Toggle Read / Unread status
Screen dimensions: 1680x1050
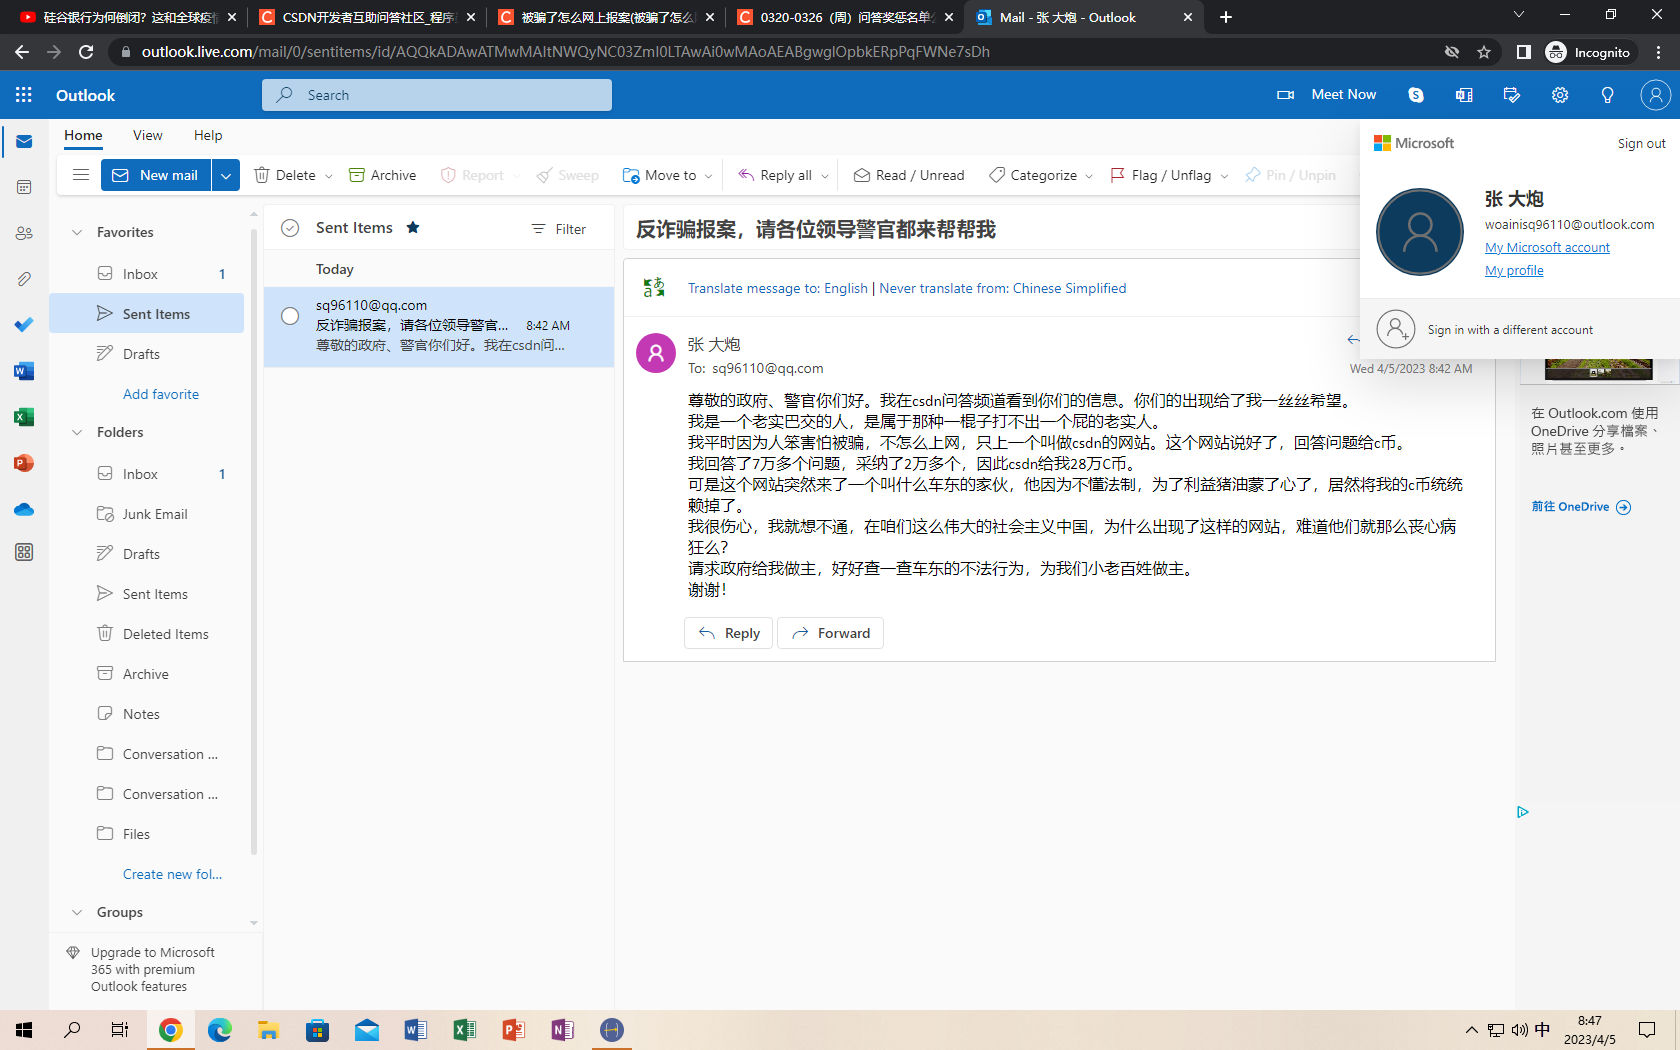point(909,175)
